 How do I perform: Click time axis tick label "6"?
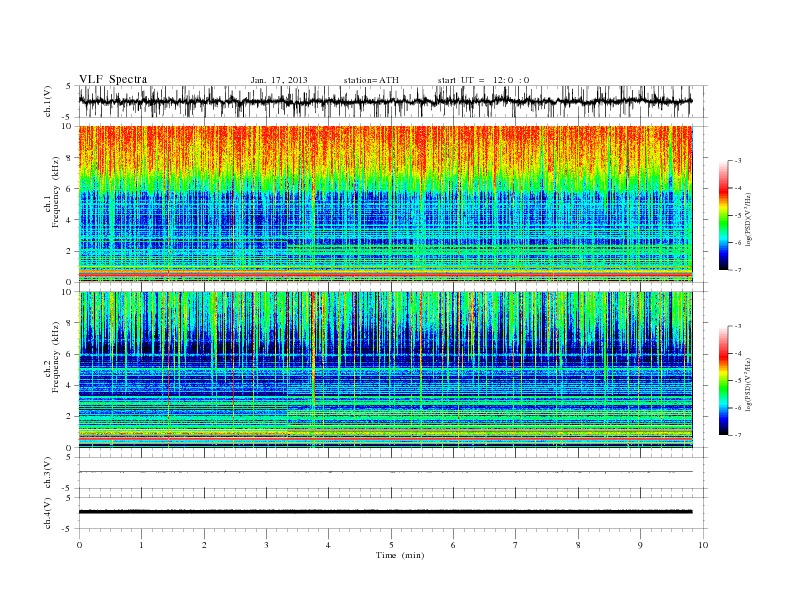point(453,545)
